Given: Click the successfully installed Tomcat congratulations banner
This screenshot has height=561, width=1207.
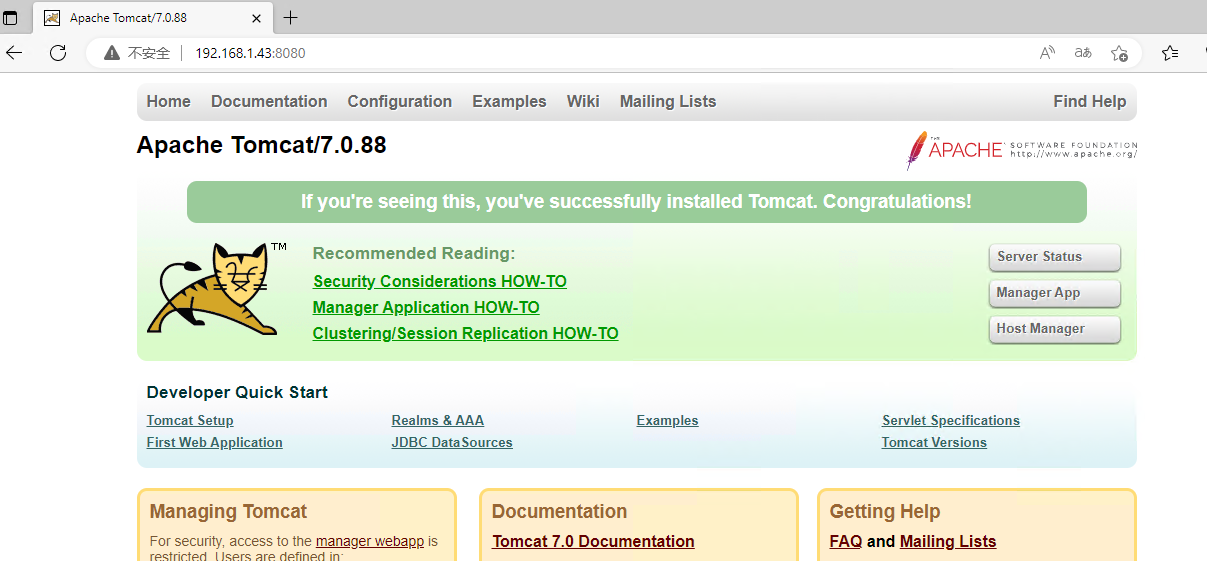Looking at the screenshot, I should point(636,202).
